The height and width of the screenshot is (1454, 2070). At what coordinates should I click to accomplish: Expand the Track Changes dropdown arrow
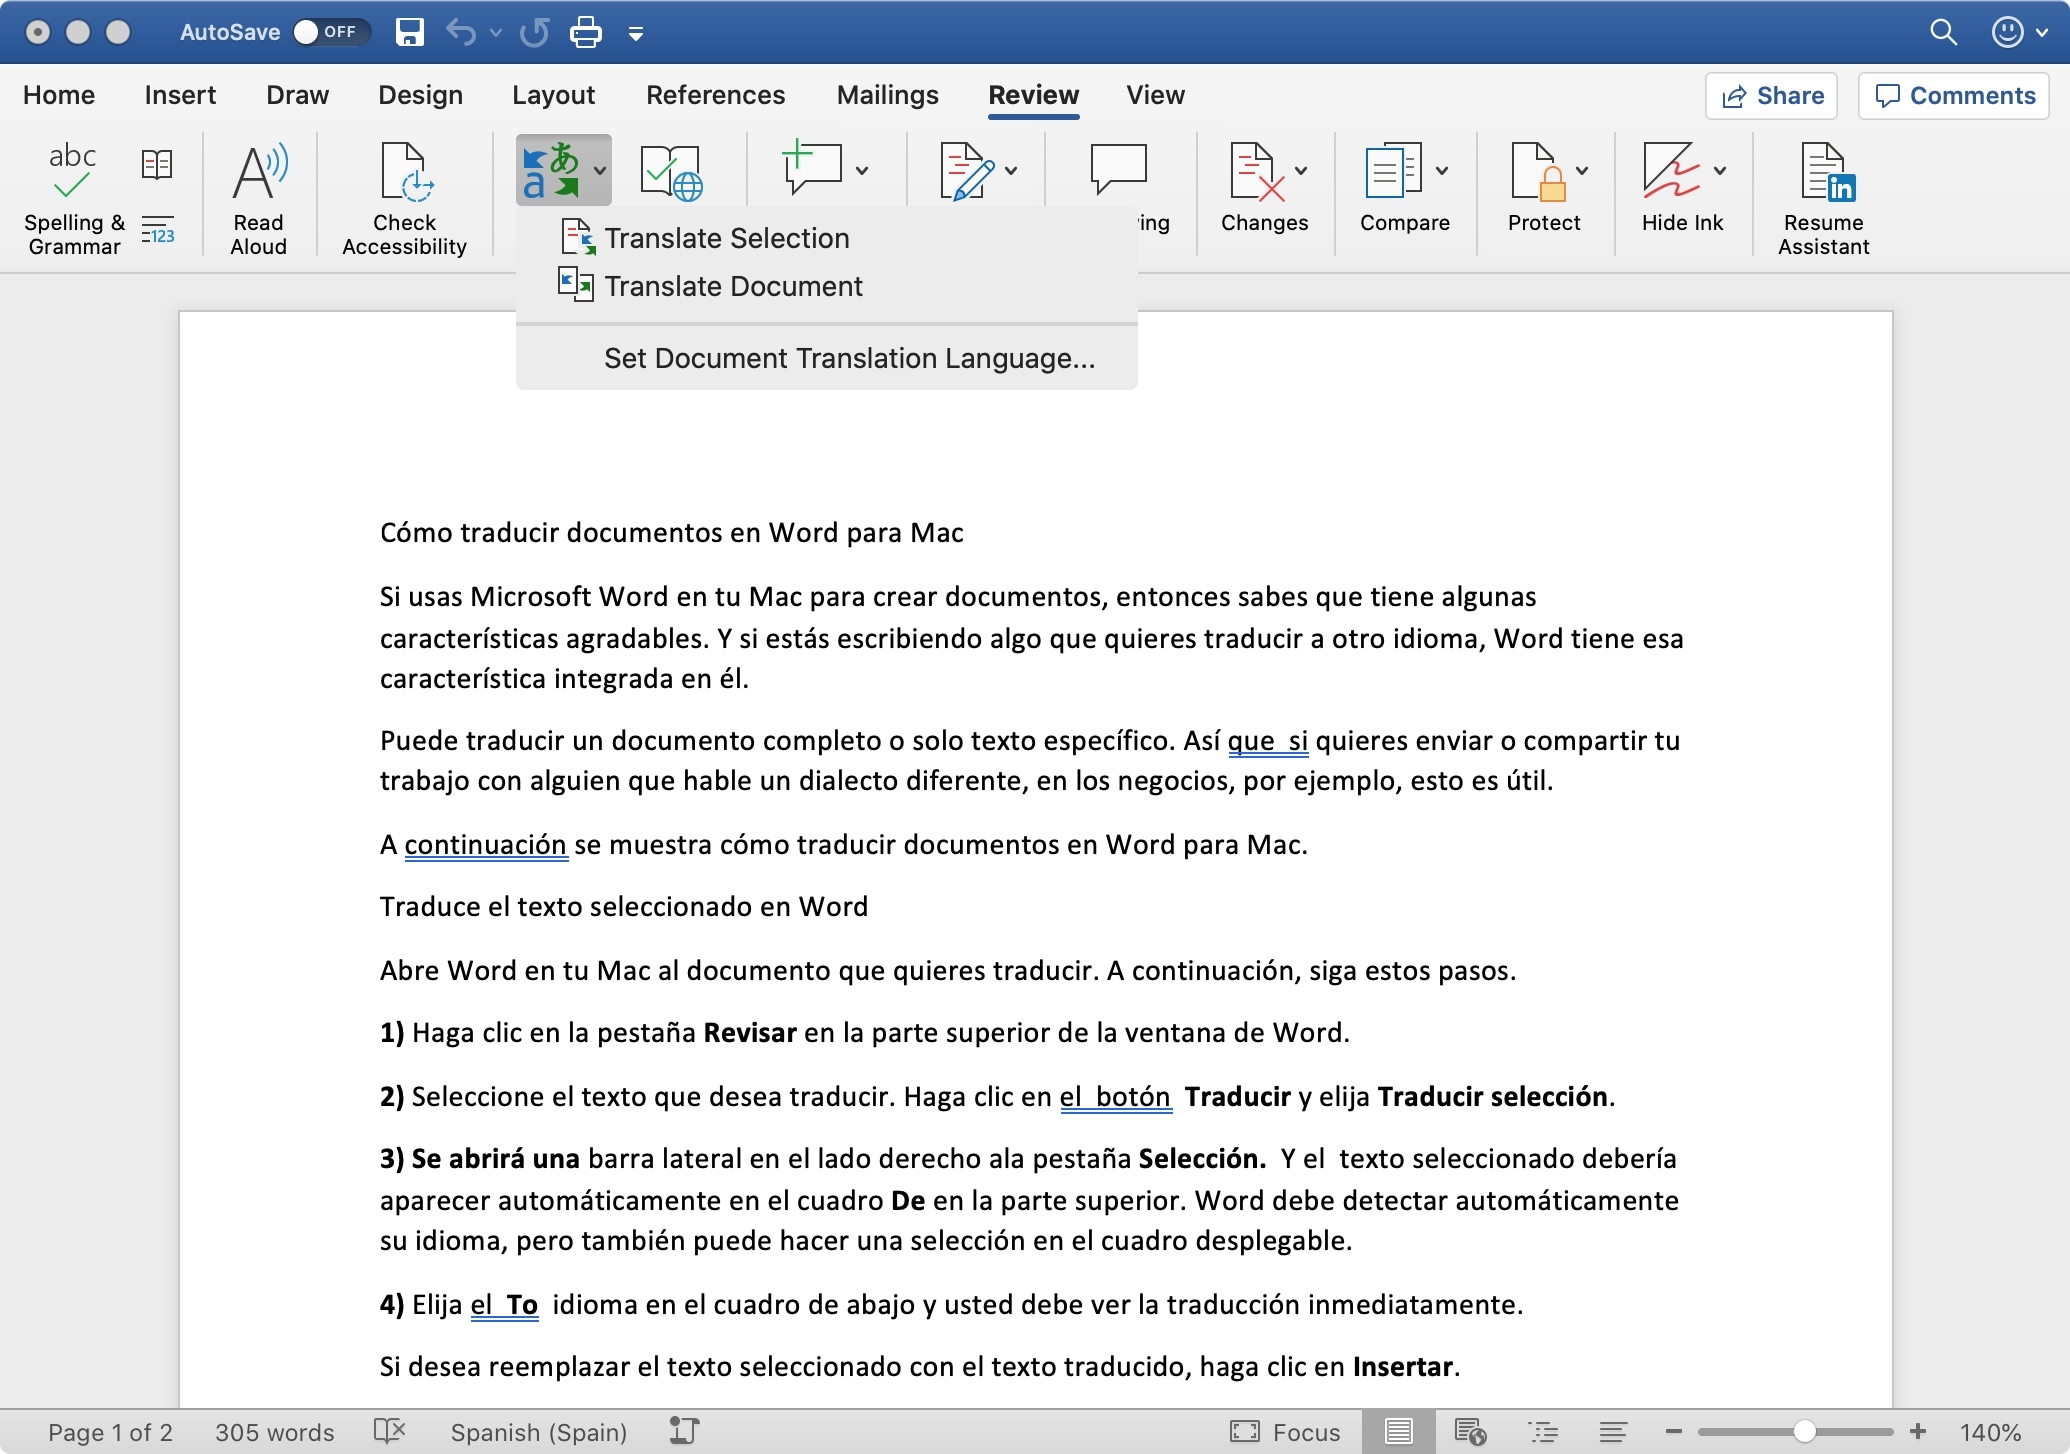point(1011,171)
